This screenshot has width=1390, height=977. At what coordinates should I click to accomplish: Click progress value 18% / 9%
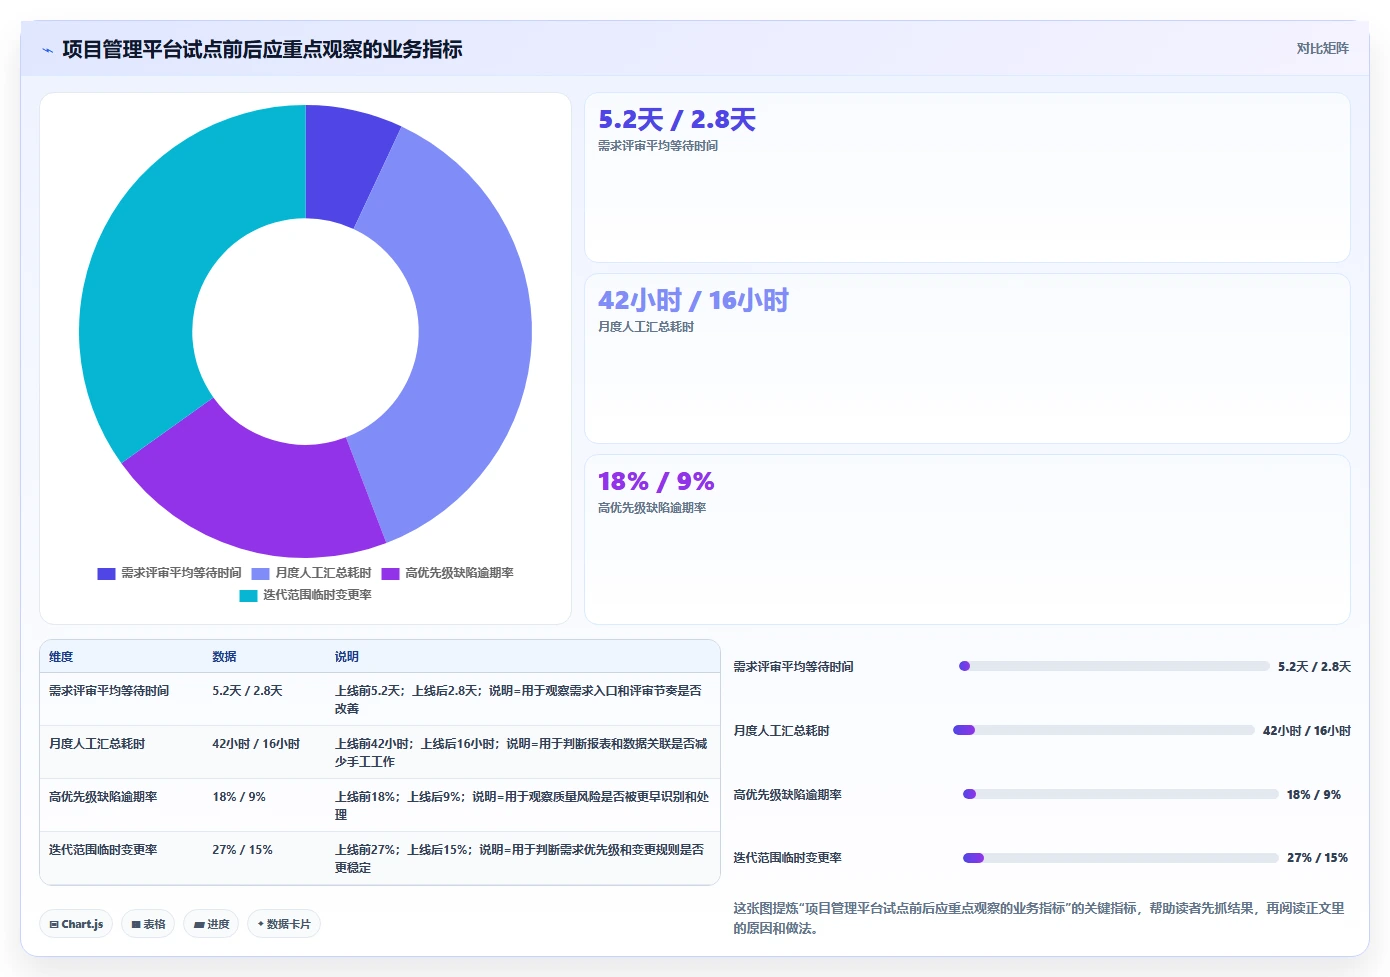point(1314,795)
